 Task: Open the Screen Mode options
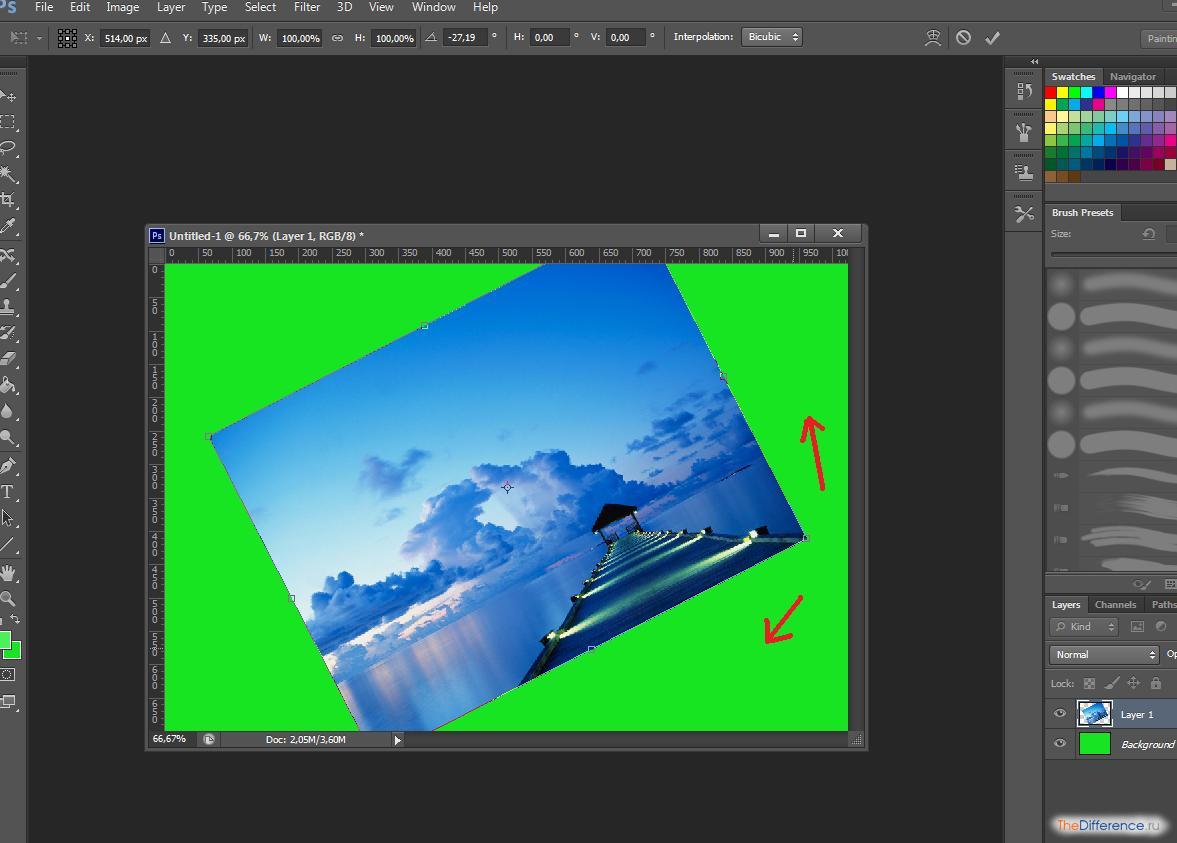8,702
